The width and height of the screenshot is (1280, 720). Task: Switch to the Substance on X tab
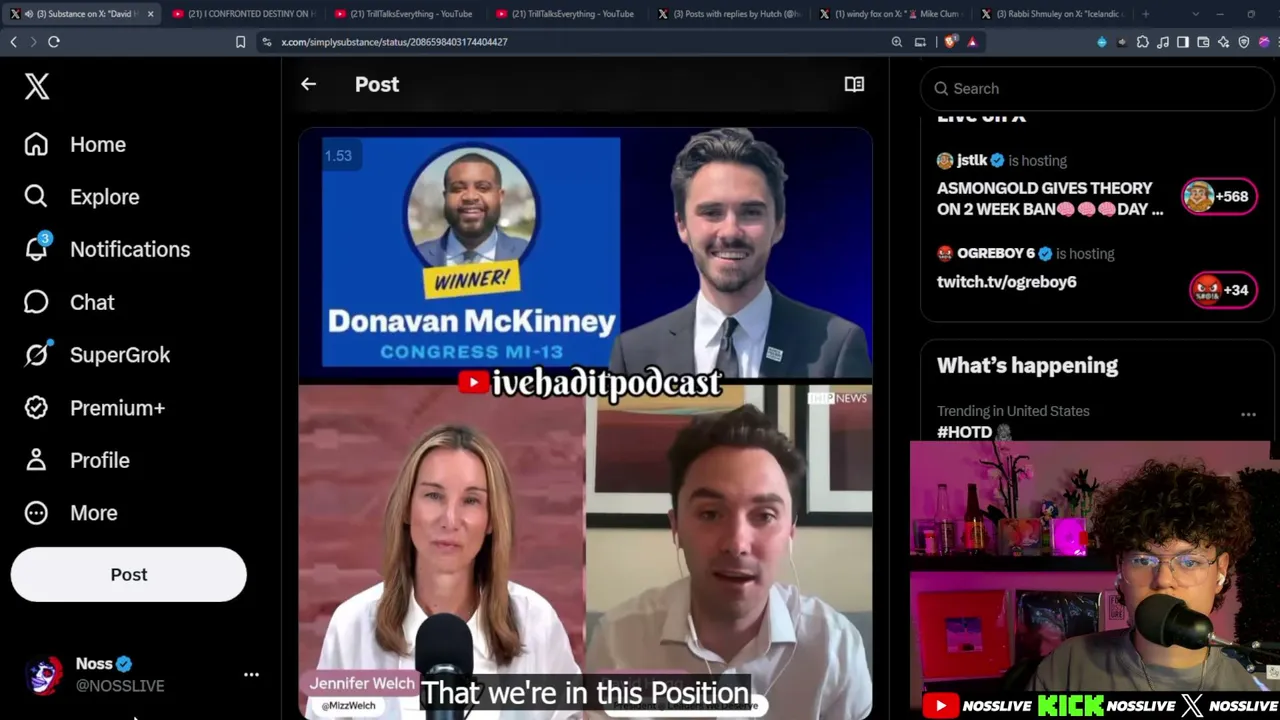click(80, 14)
